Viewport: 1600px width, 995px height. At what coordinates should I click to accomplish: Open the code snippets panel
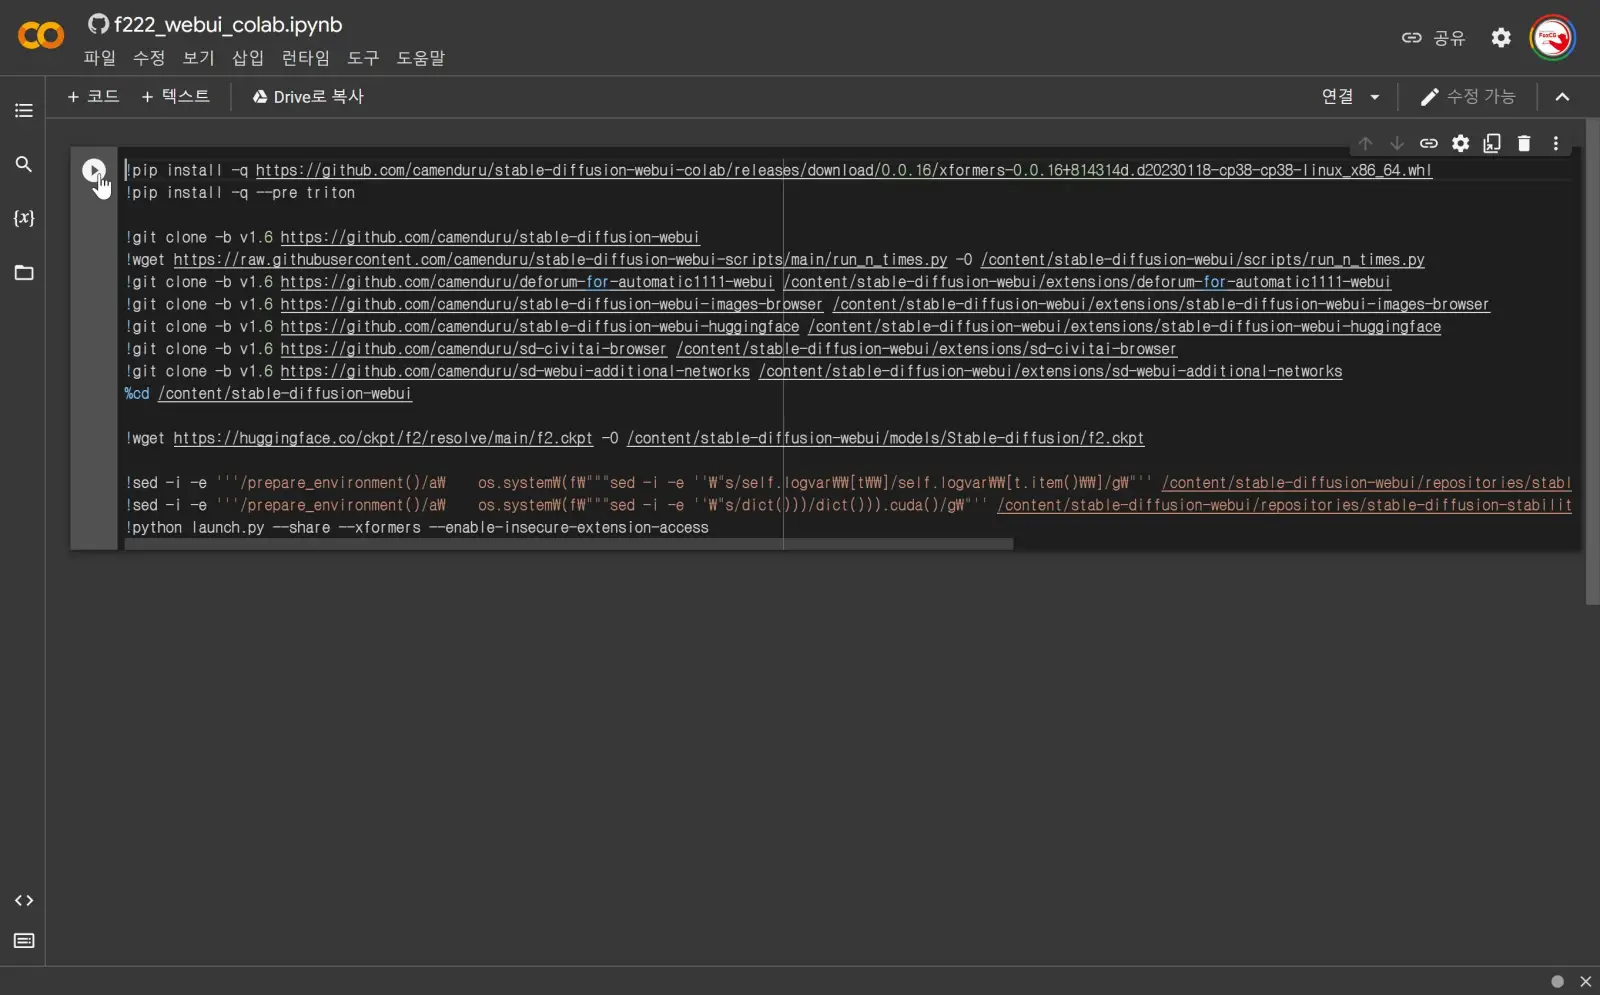24,901
